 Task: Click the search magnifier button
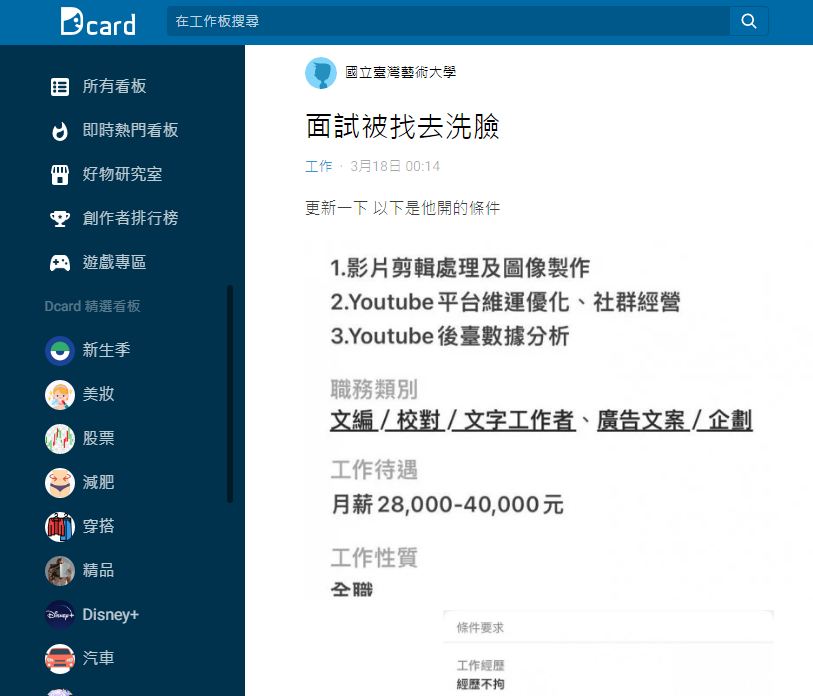point(749,21)
